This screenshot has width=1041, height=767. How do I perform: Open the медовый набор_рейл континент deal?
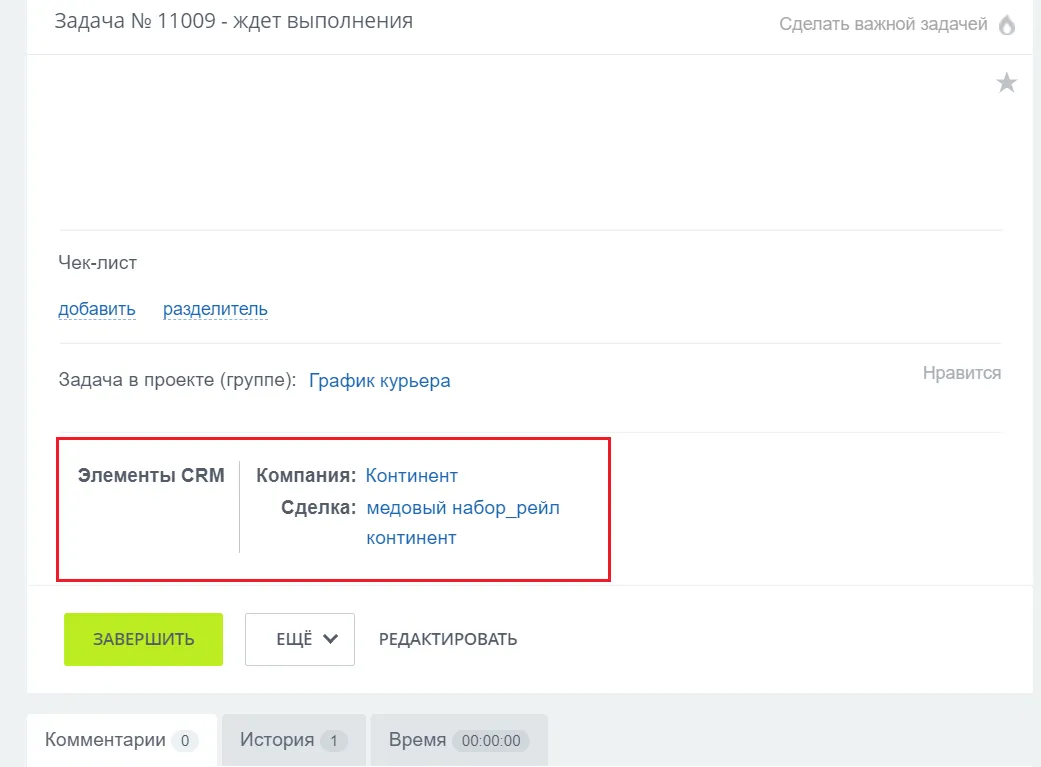464,507
